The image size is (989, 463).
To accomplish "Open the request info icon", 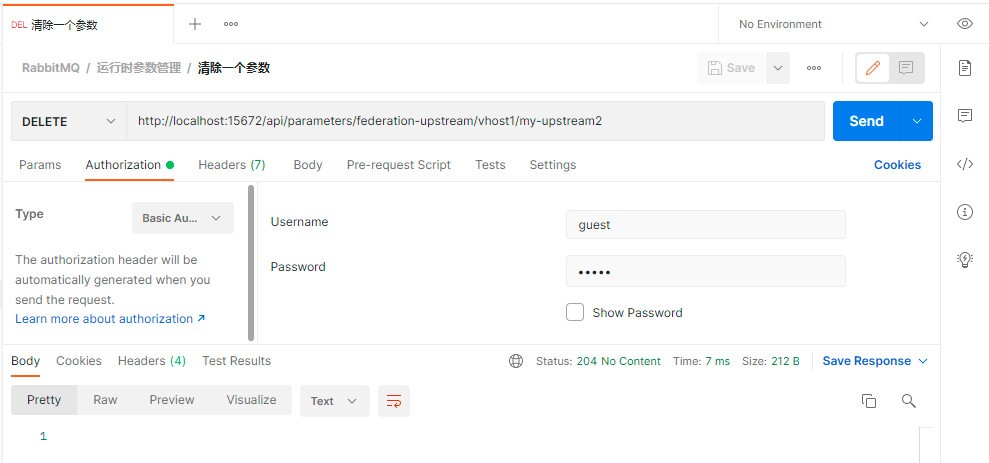I will pyautogui.click(x=964, y=212).
